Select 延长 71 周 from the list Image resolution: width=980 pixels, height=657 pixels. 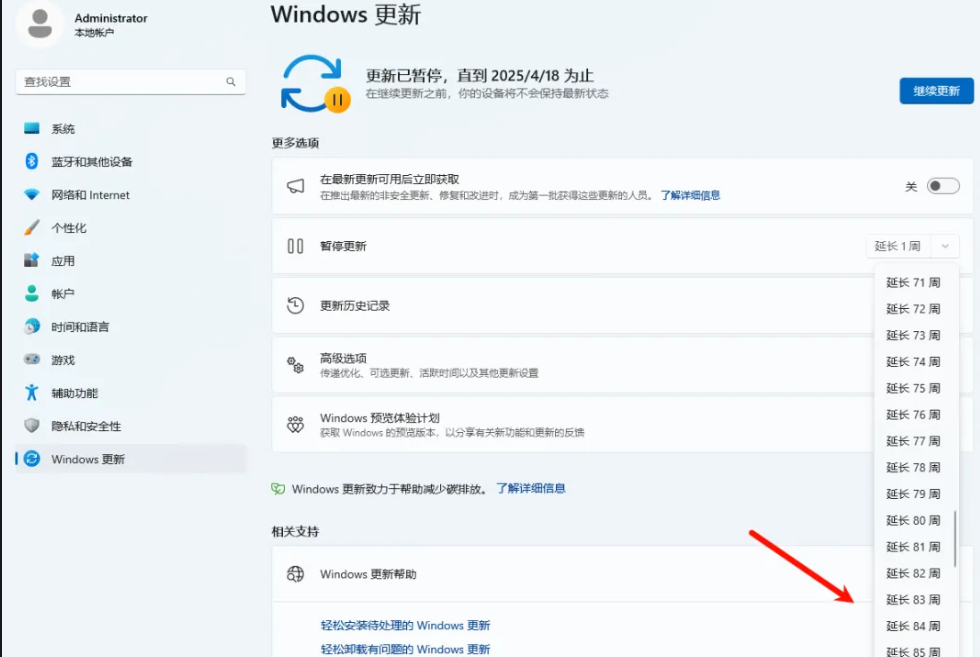[x=913, y=283]
